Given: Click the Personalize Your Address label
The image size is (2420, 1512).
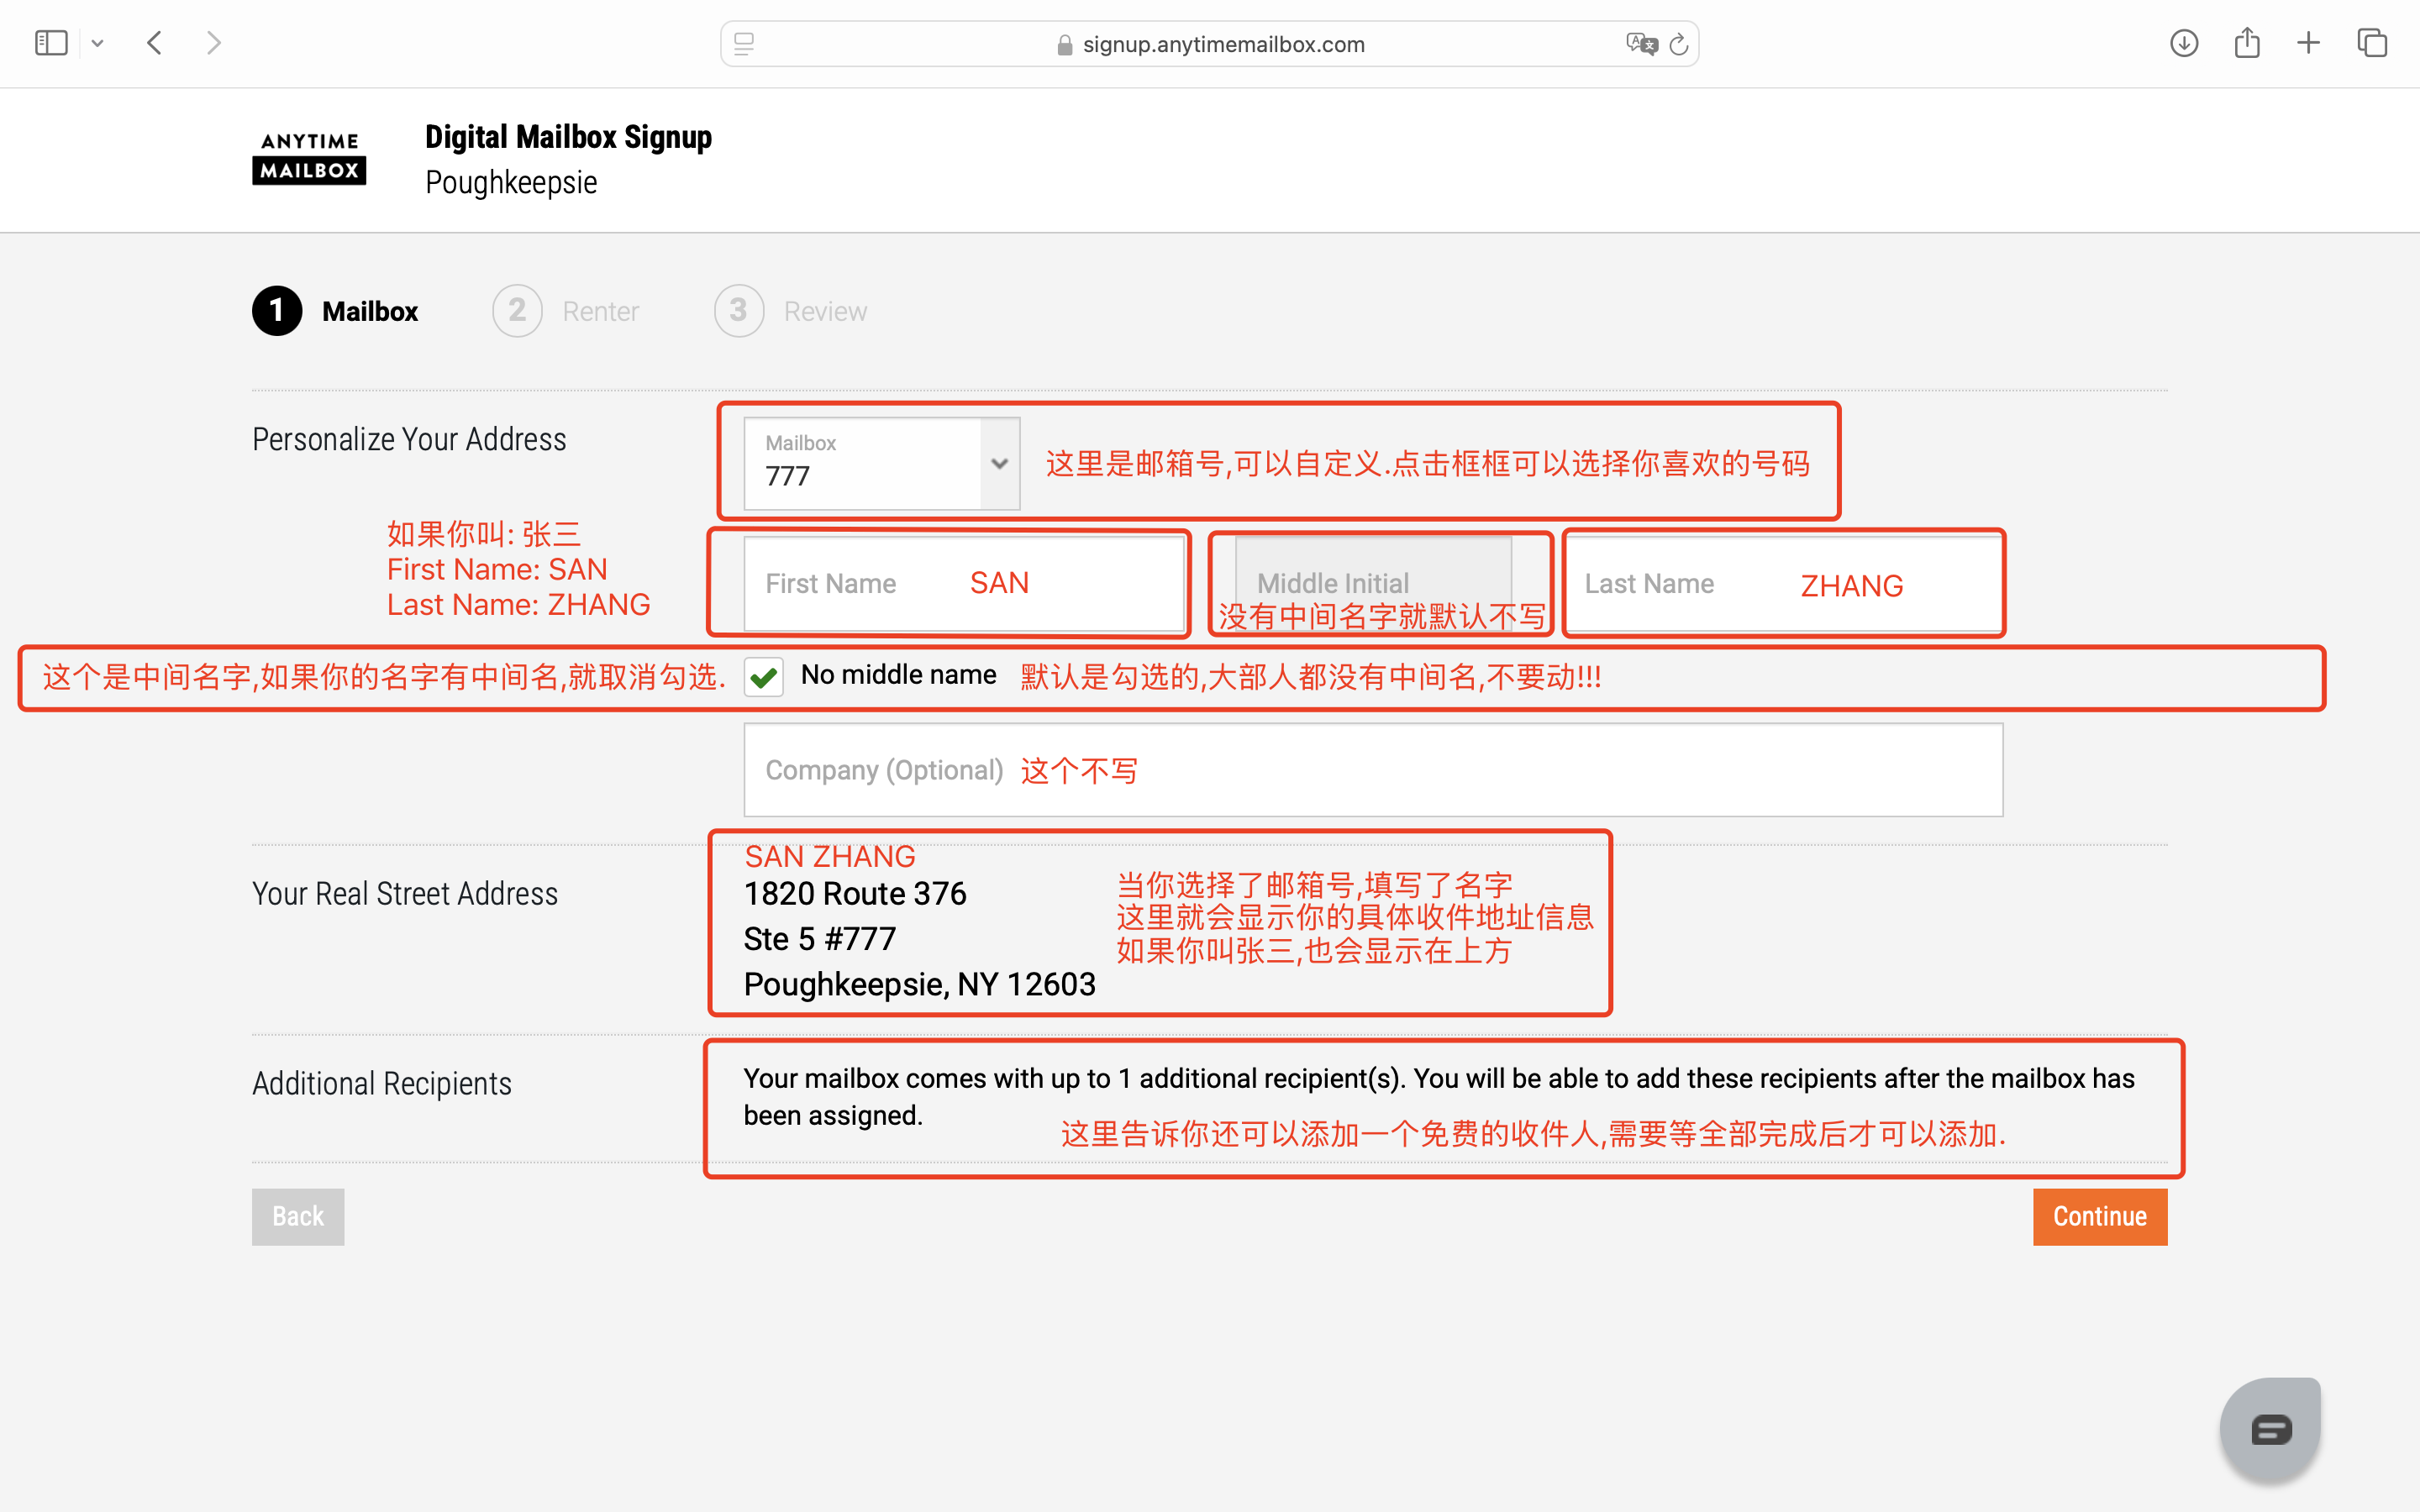Looking at the screenshot, I should (409, 439).
